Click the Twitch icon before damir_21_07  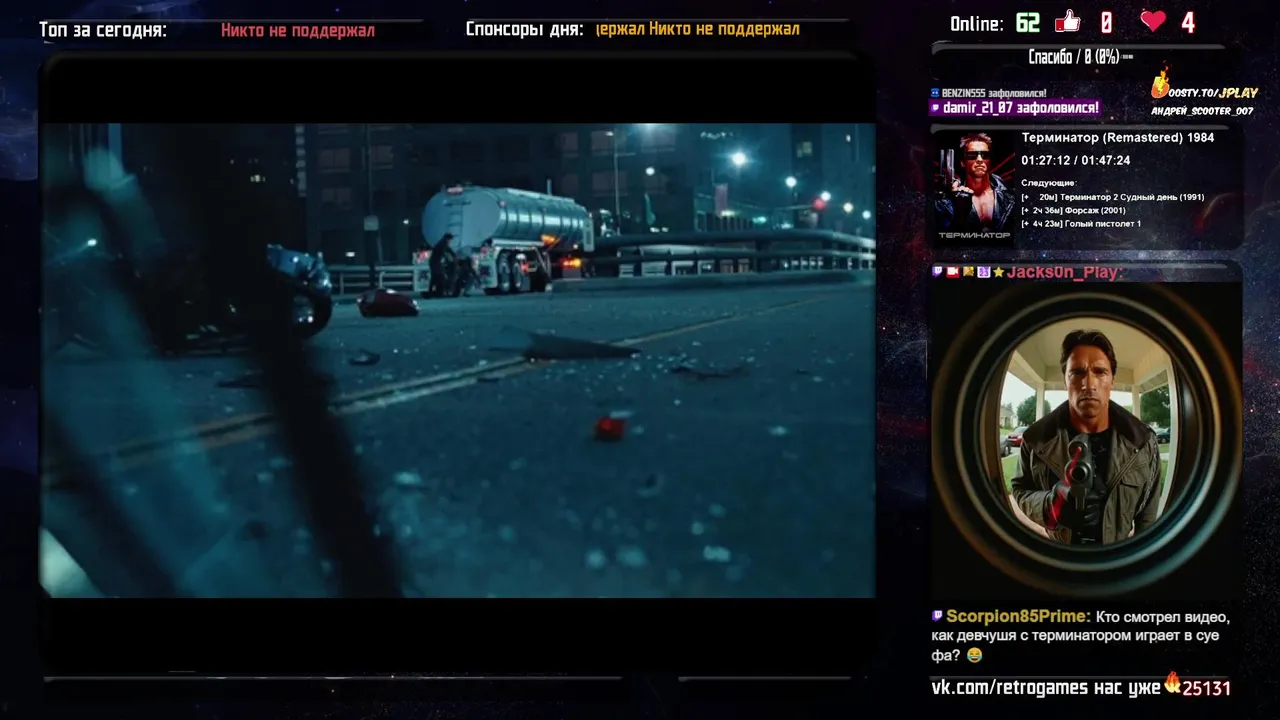pos(936,108)
